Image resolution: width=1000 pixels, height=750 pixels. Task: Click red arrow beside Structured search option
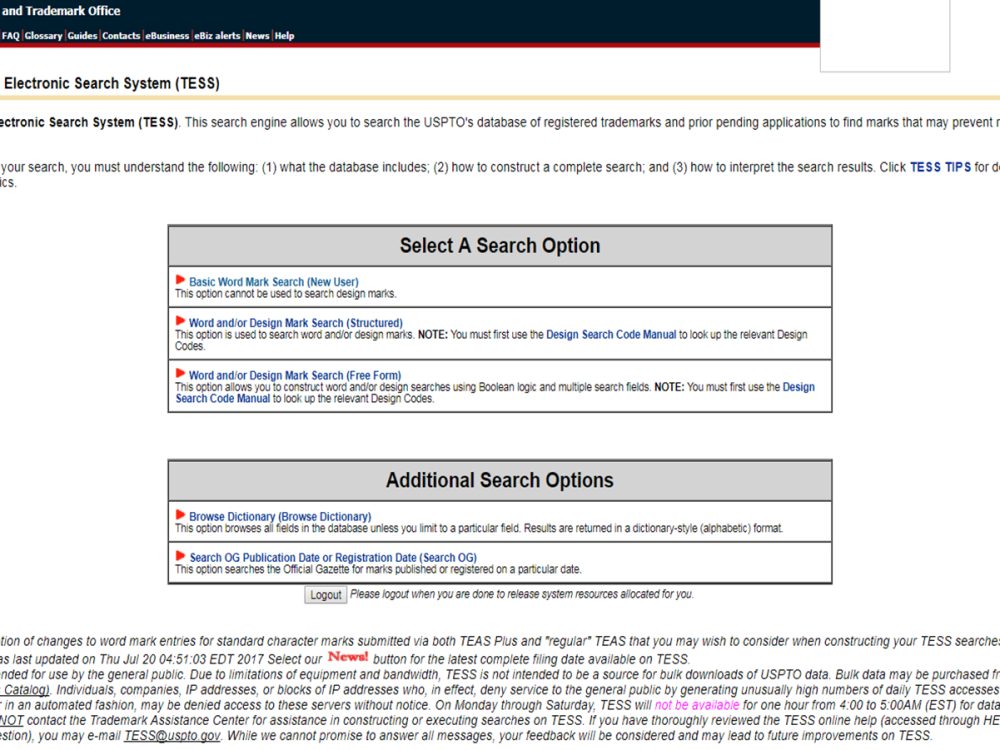[x=180, y=322]
